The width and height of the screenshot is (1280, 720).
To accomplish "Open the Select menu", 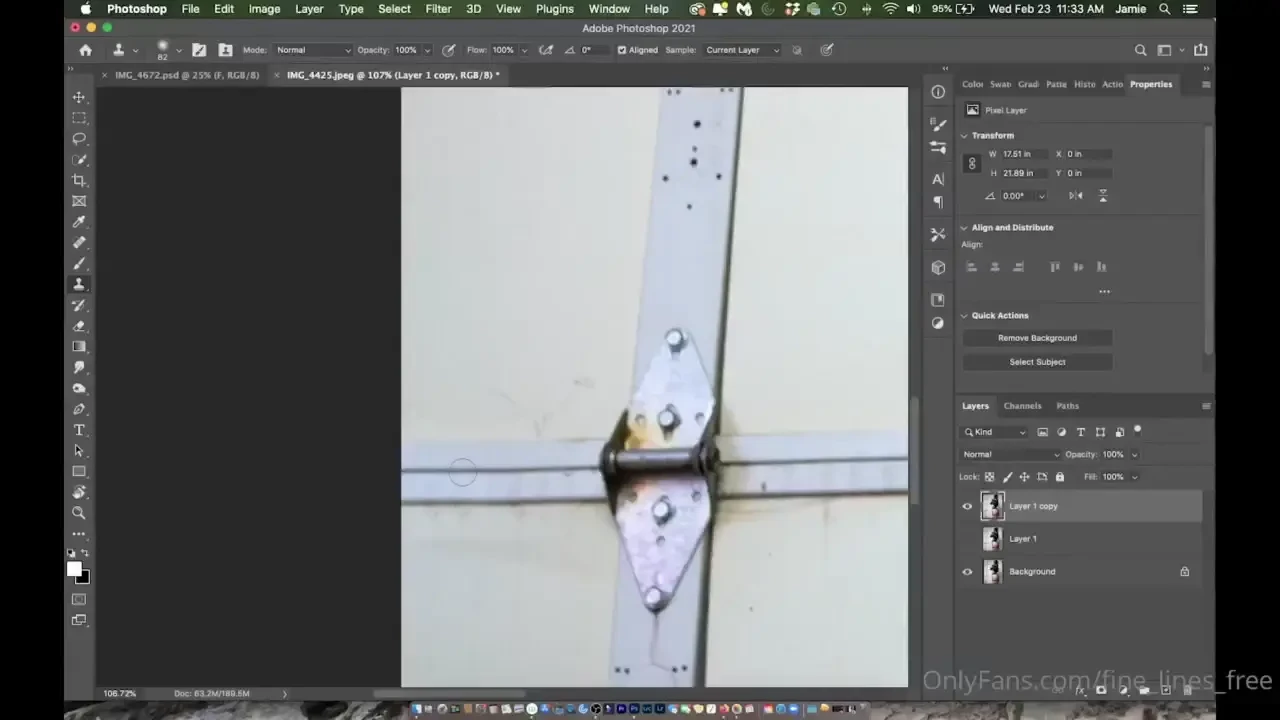I will click(x=394, y=9).
